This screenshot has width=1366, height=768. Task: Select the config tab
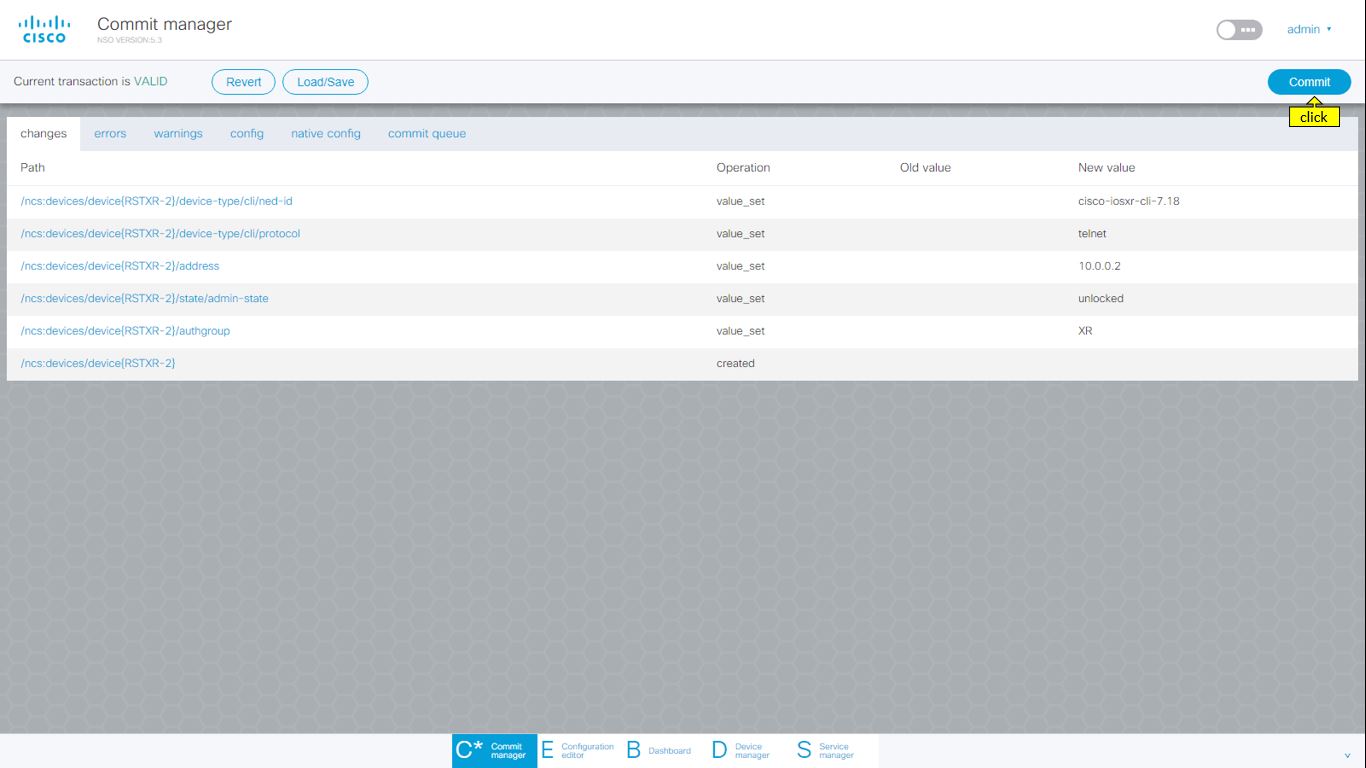point(247,134)
